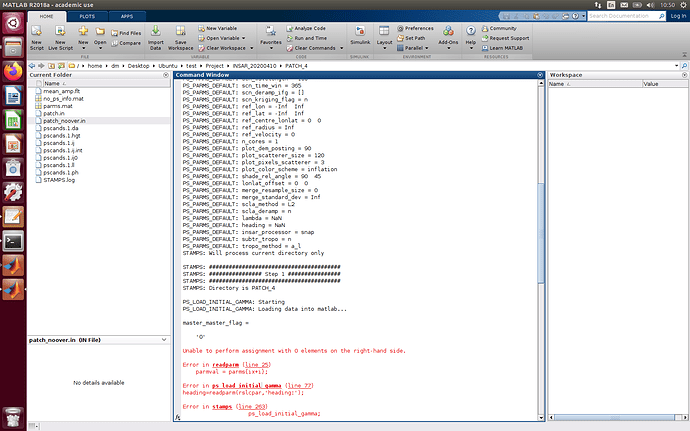Open Preferences
The image size is (690, 431).
pos(415,28)
